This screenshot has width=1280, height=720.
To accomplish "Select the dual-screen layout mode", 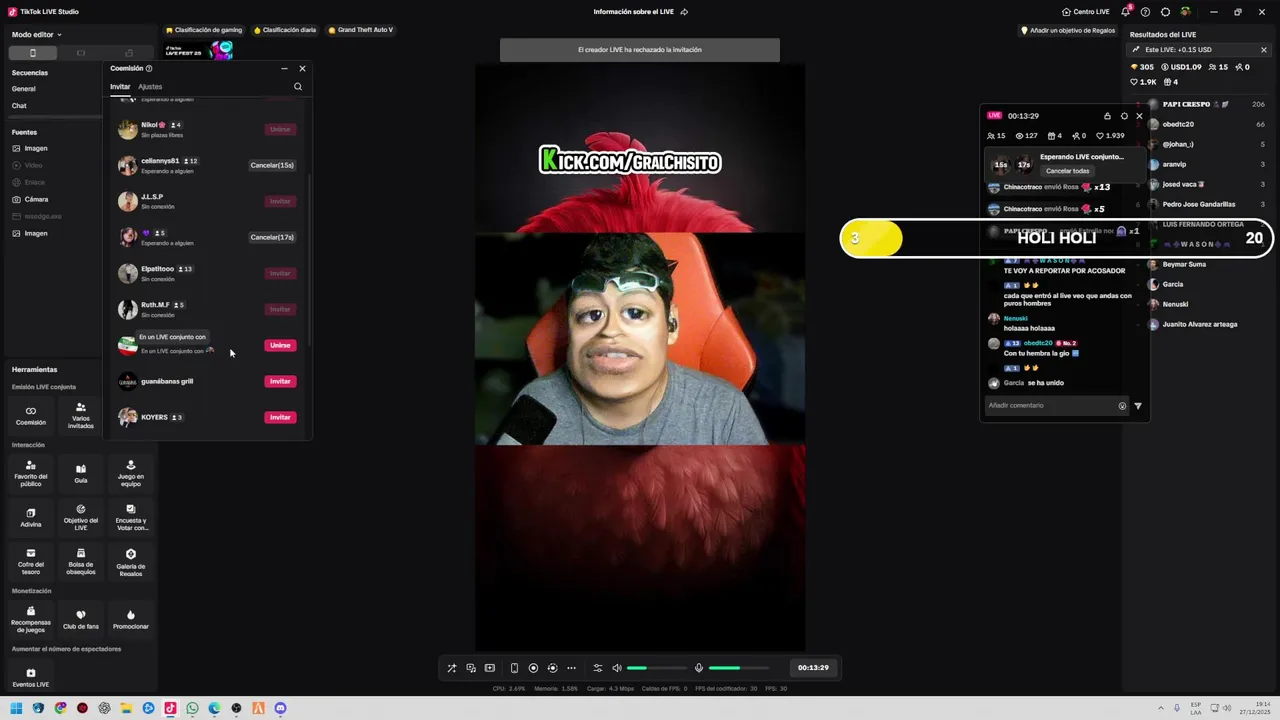I will tap(129, 53).
